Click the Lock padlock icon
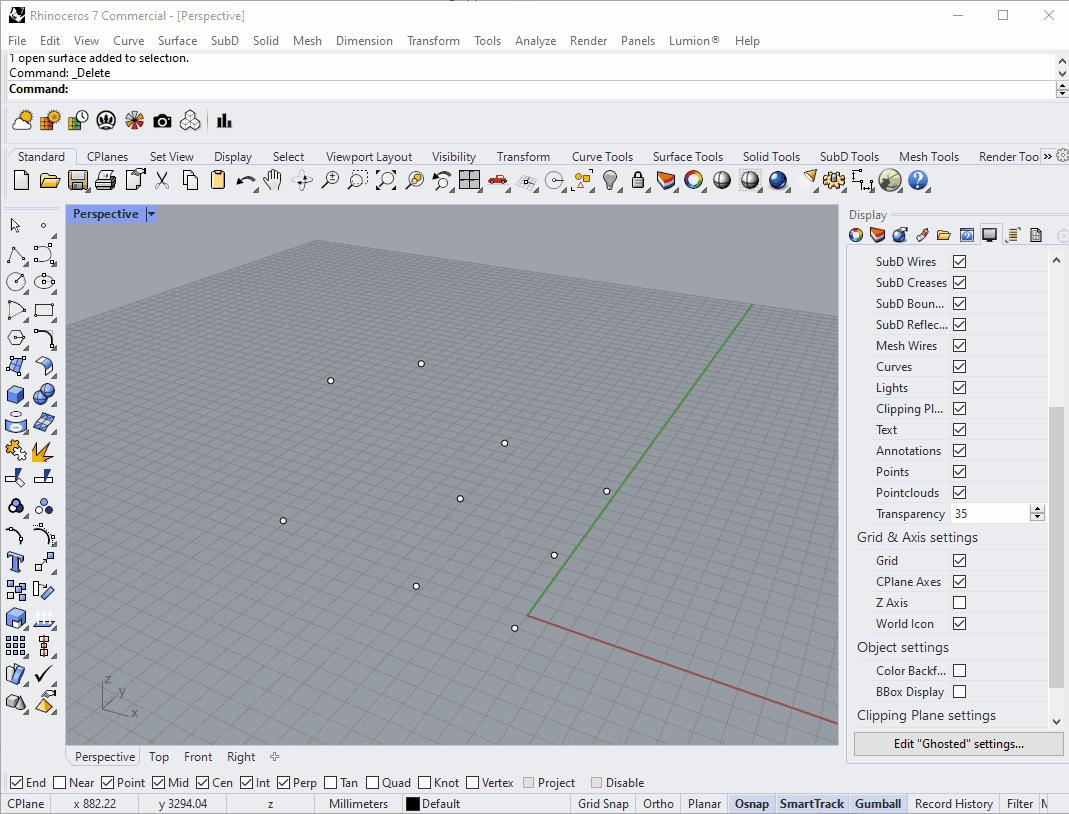Viewport: 1069px width, 814px height. pyautogui.click(x=638, y=181)
